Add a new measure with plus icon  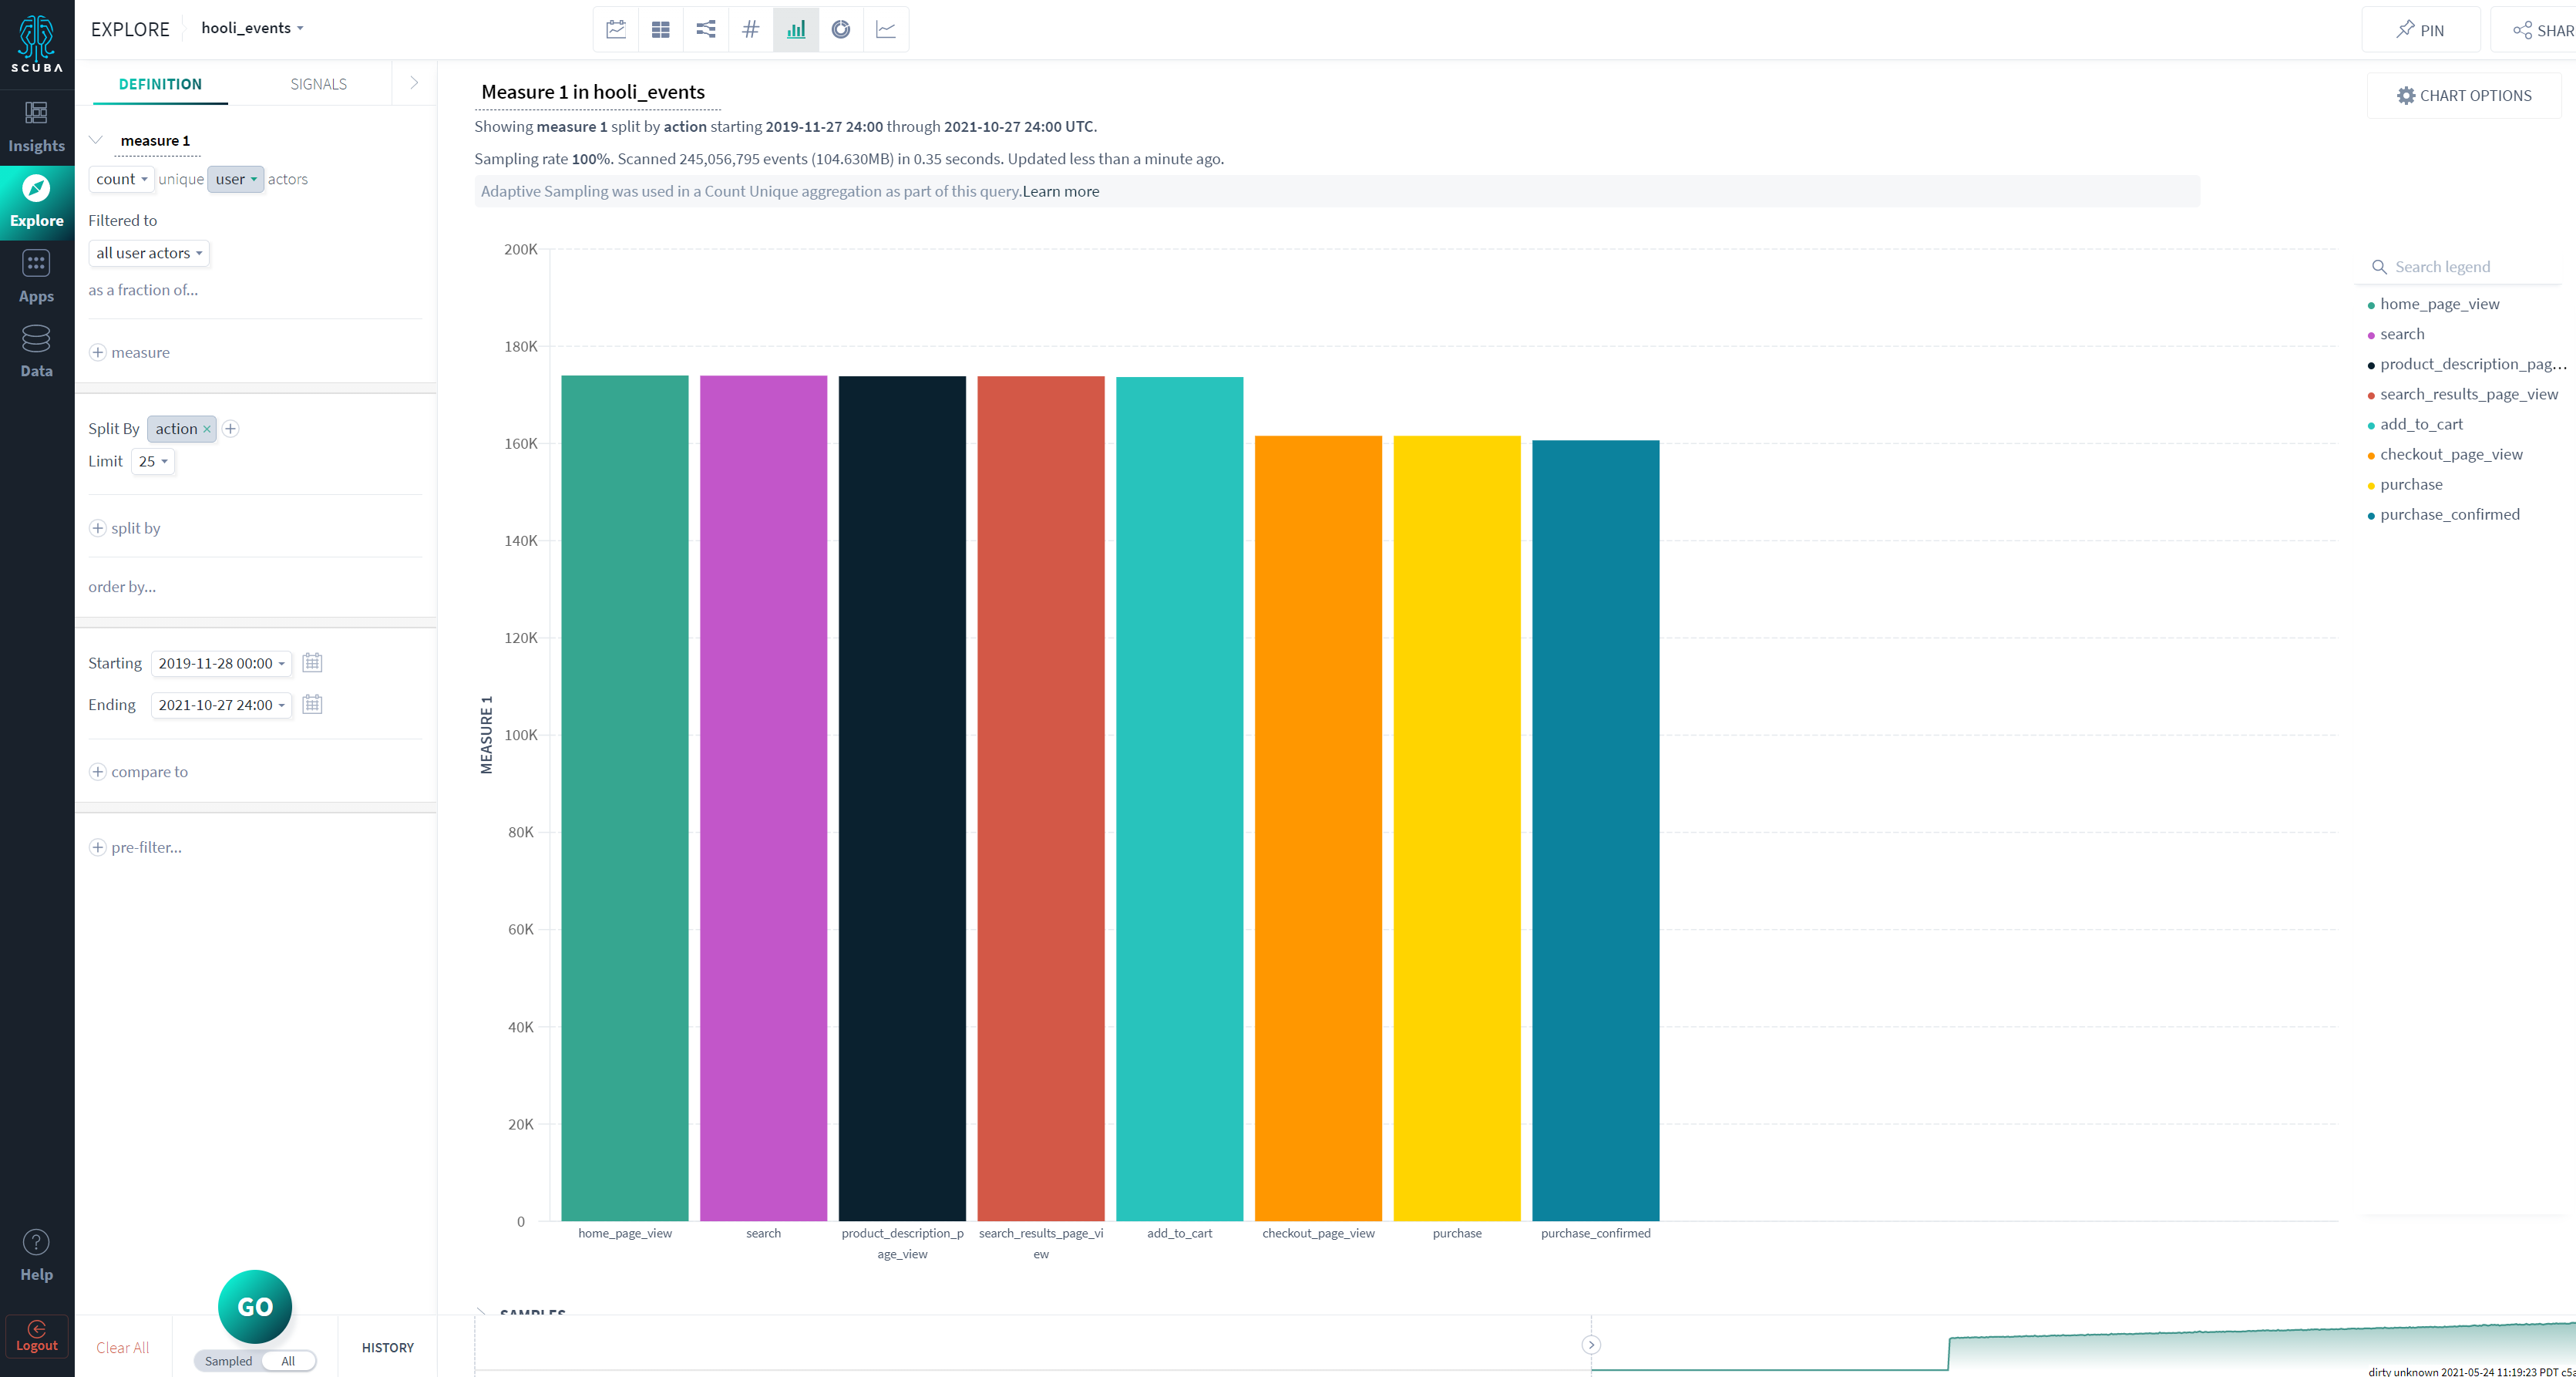98,352
